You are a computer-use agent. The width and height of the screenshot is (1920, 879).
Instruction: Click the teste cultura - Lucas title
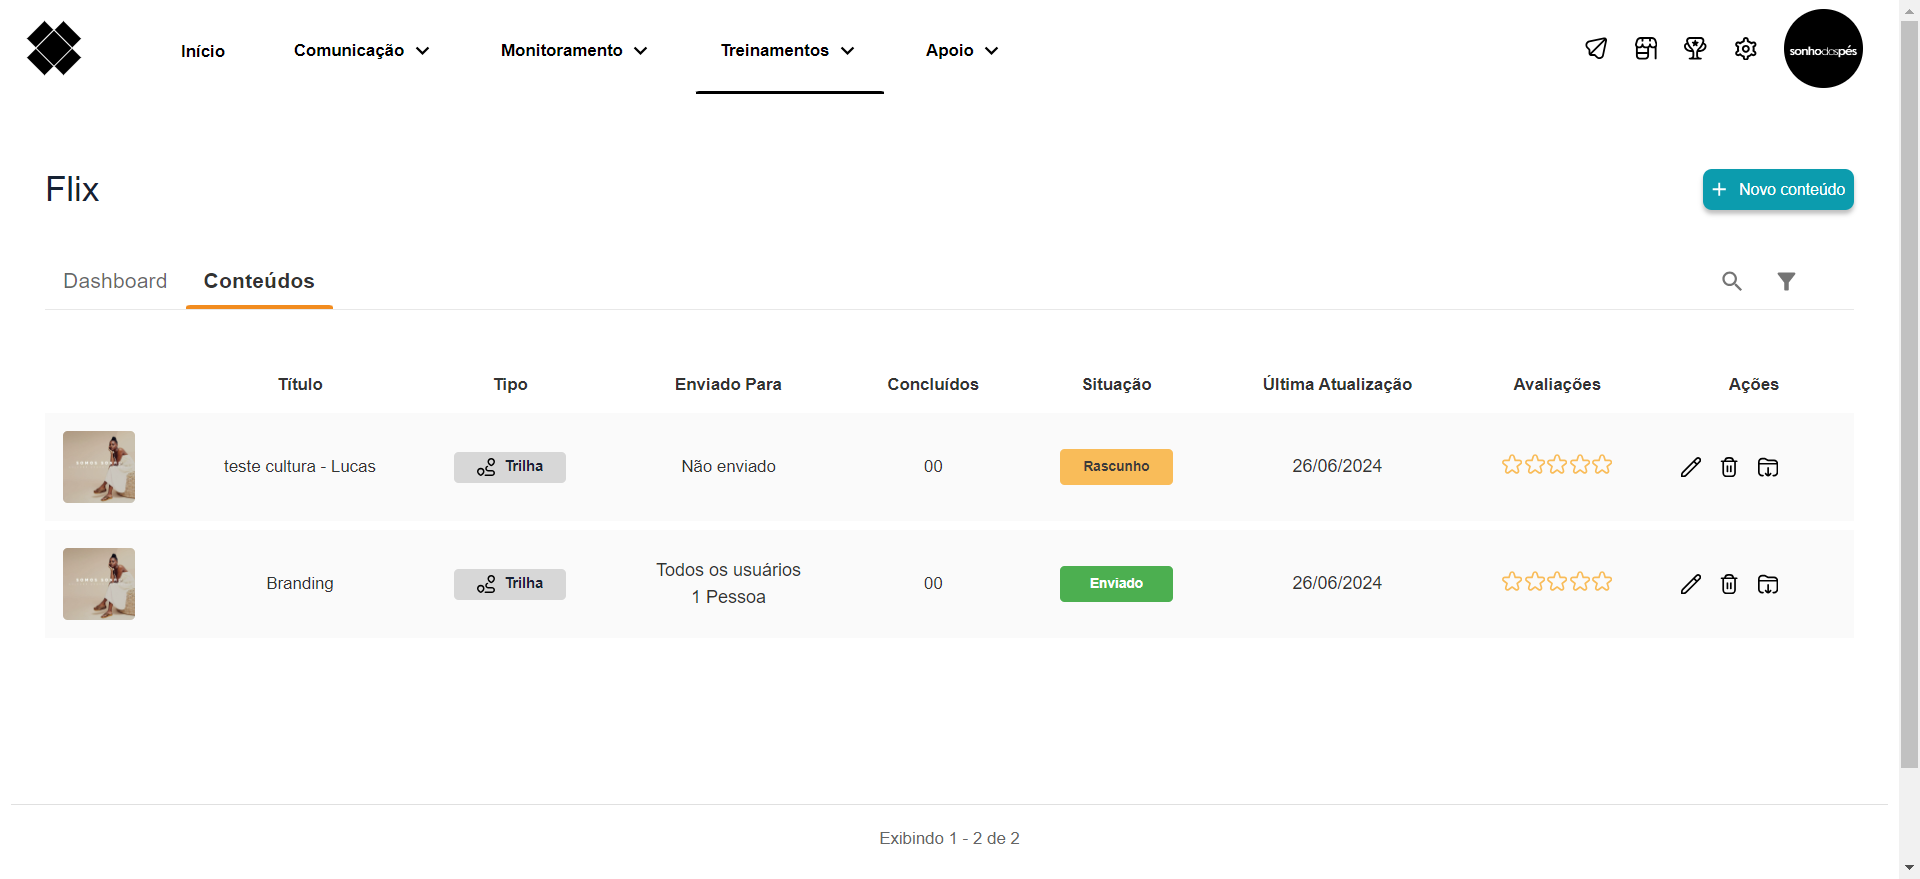click(x=300, y=467)
